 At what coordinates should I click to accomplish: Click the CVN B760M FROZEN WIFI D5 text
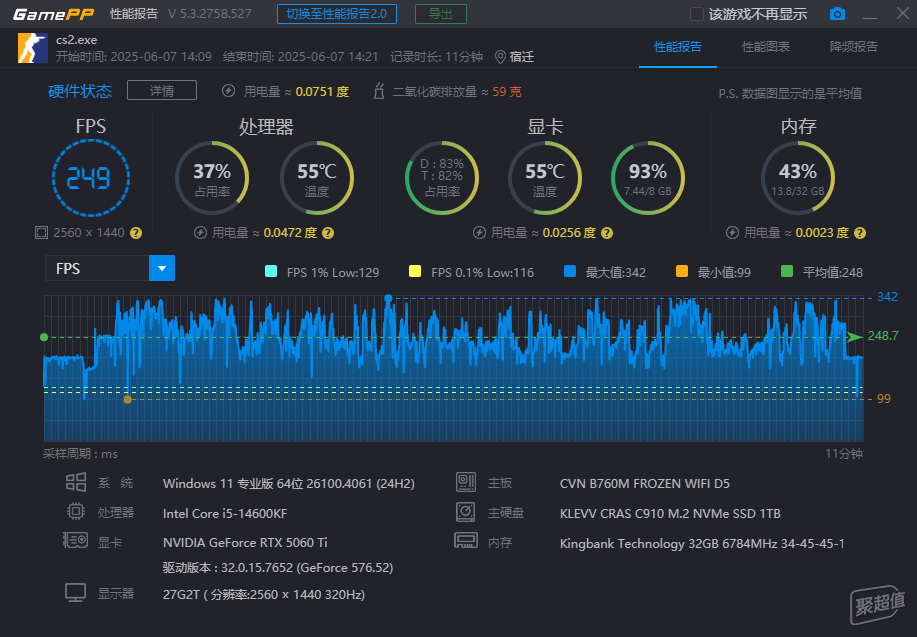click(644, 484)
